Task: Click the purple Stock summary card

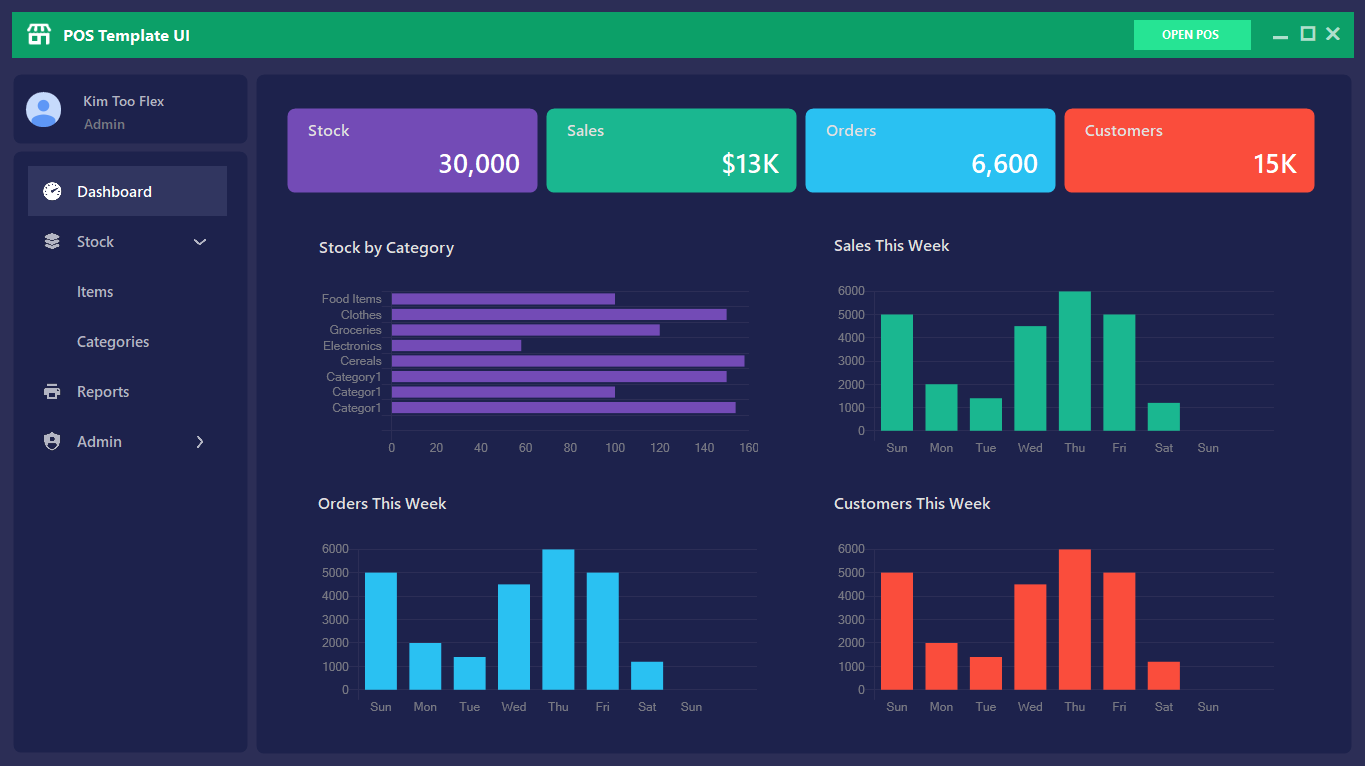Action: pyautogui.click(x=412, y=150)
